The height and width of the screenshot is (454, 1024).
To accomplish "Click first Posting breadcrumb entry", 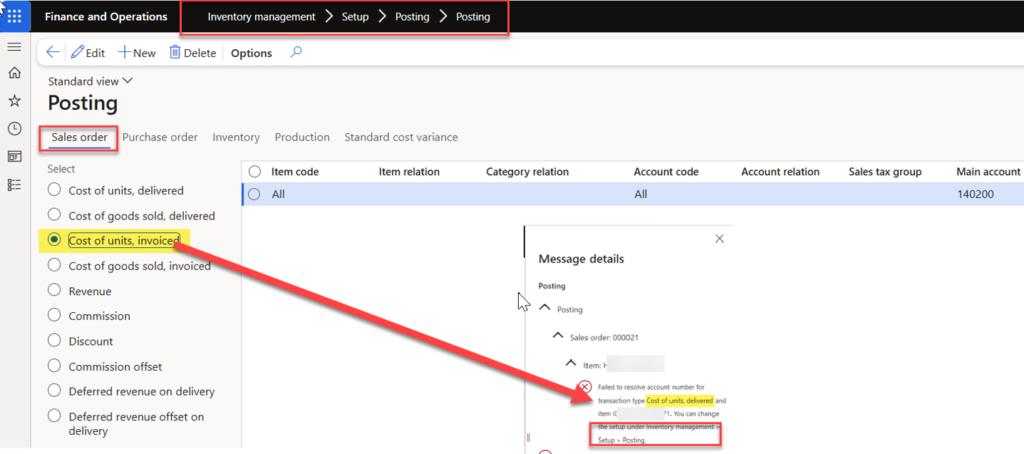I will point(412,17).
